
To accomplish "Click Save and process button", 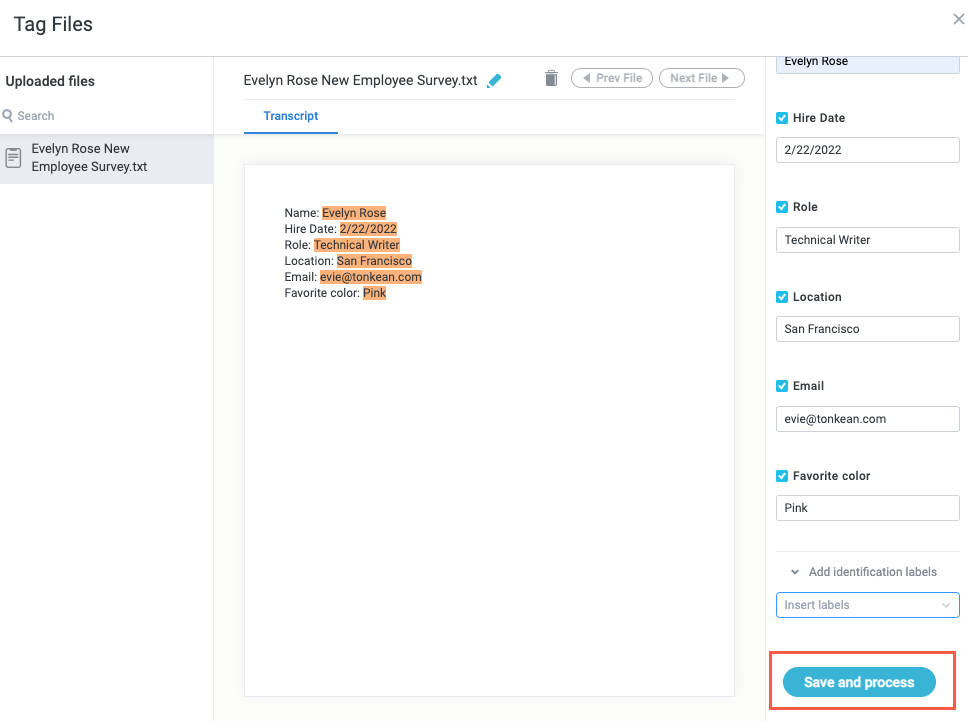I will tap(859, 682).
